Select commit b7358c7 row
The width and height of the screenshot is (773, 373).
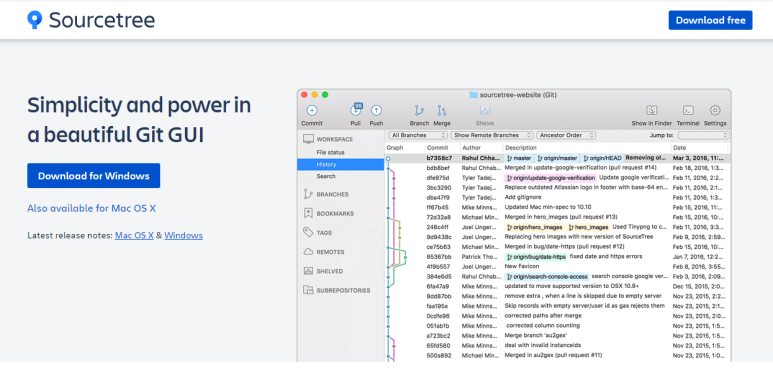(557, 158)
